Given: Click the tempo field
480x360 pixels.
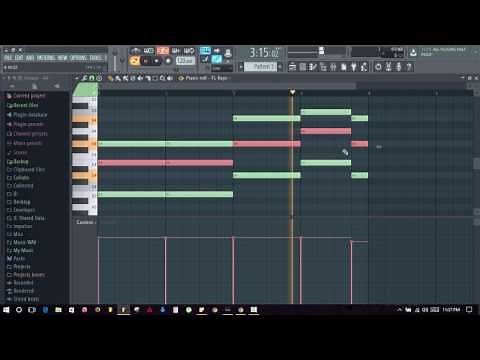Looking at the screenshot, I should point(185,61).
